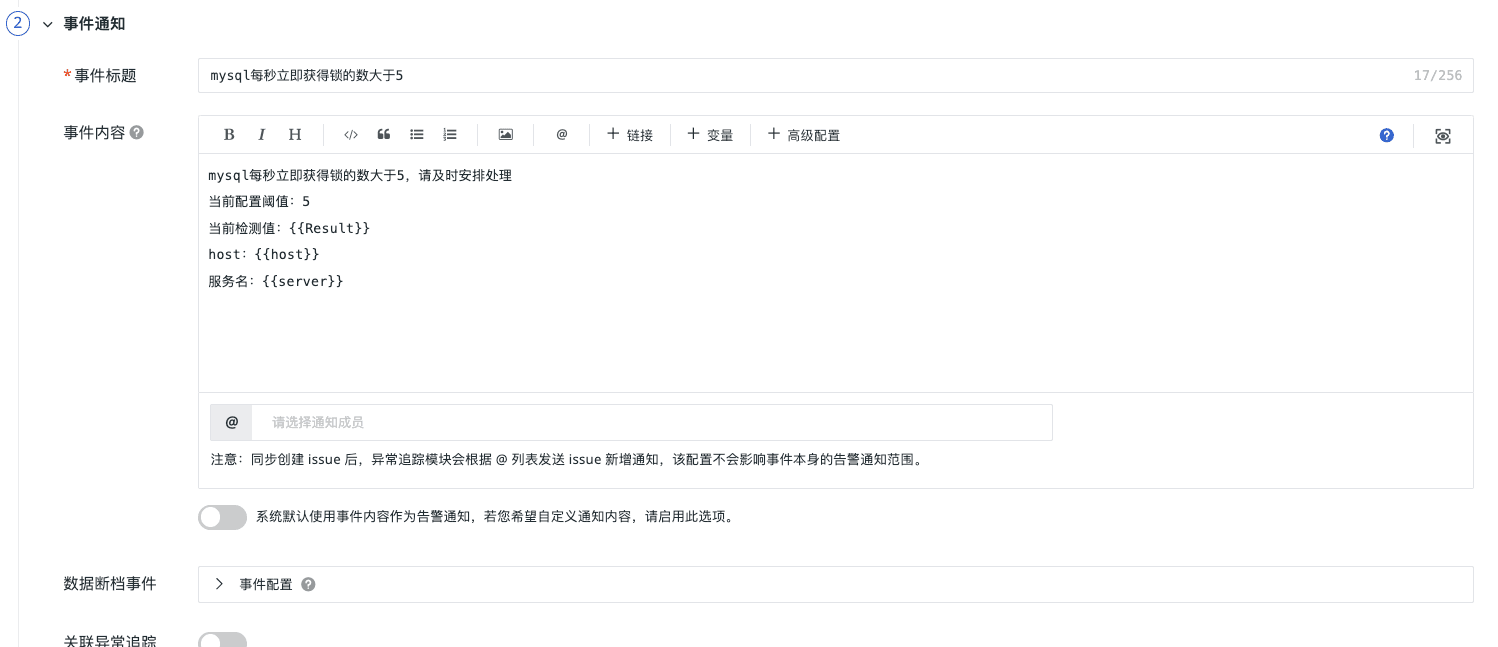Insert an unordered bullet list

tap(417, 135)
